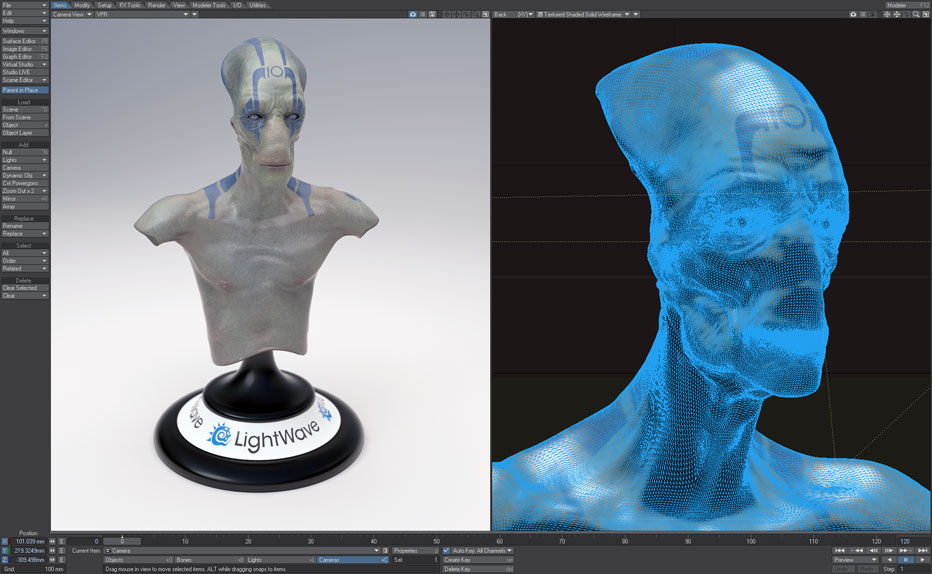The height and width of the screenshot is (574, 932).
Task: Open the Edit dropdown menu
Action: [24, 12]
